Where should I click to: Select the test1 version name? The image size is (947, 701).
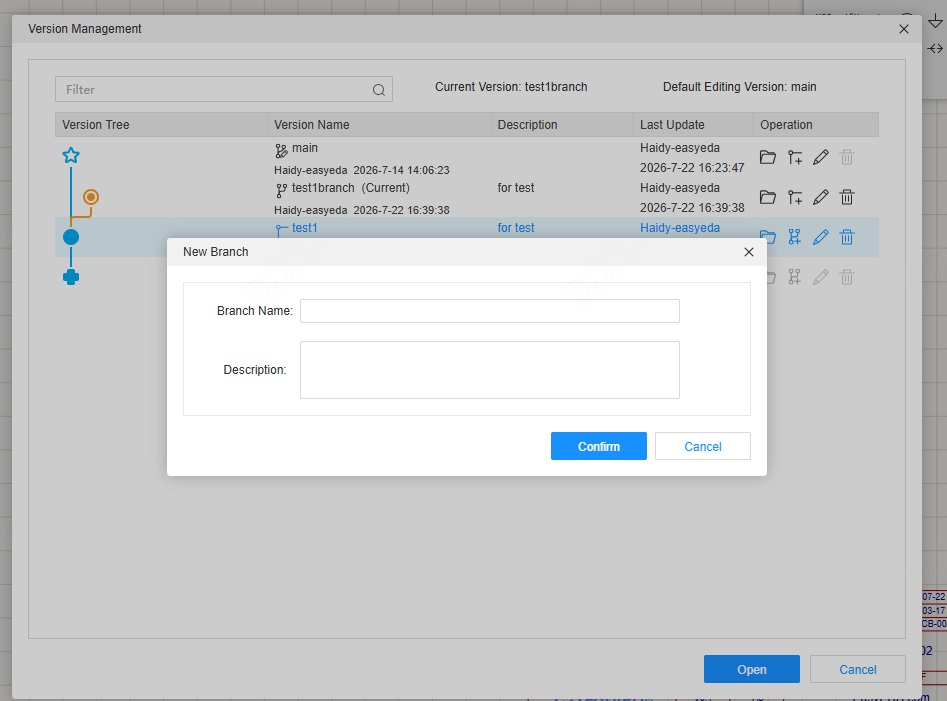[x=304, y=228]
